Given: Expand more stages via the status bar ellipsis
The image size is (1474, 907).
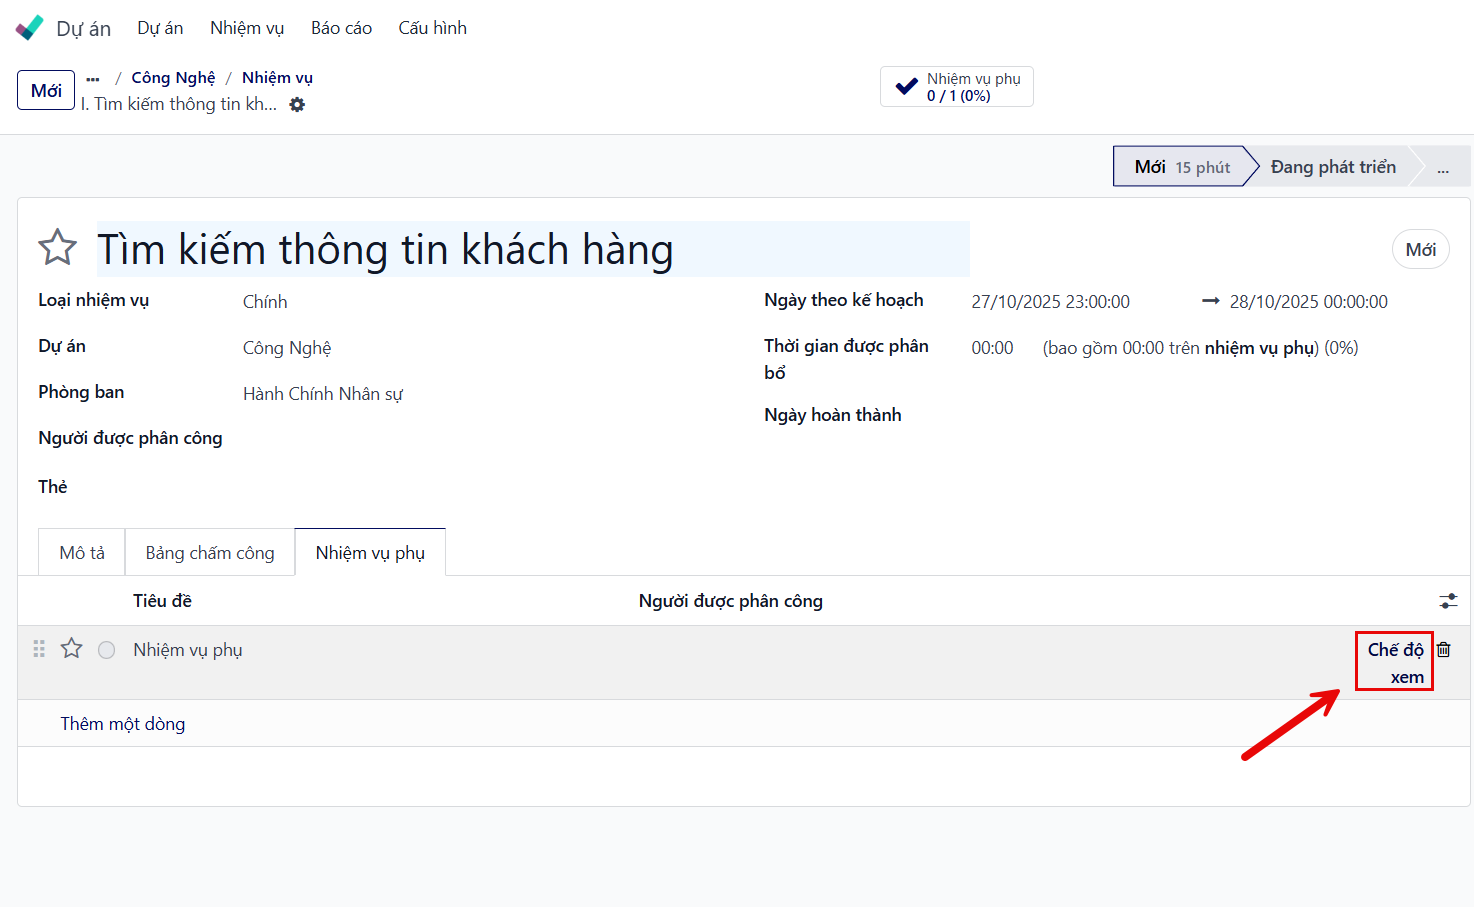Looking at the screenshot, I should [1442, 168].
